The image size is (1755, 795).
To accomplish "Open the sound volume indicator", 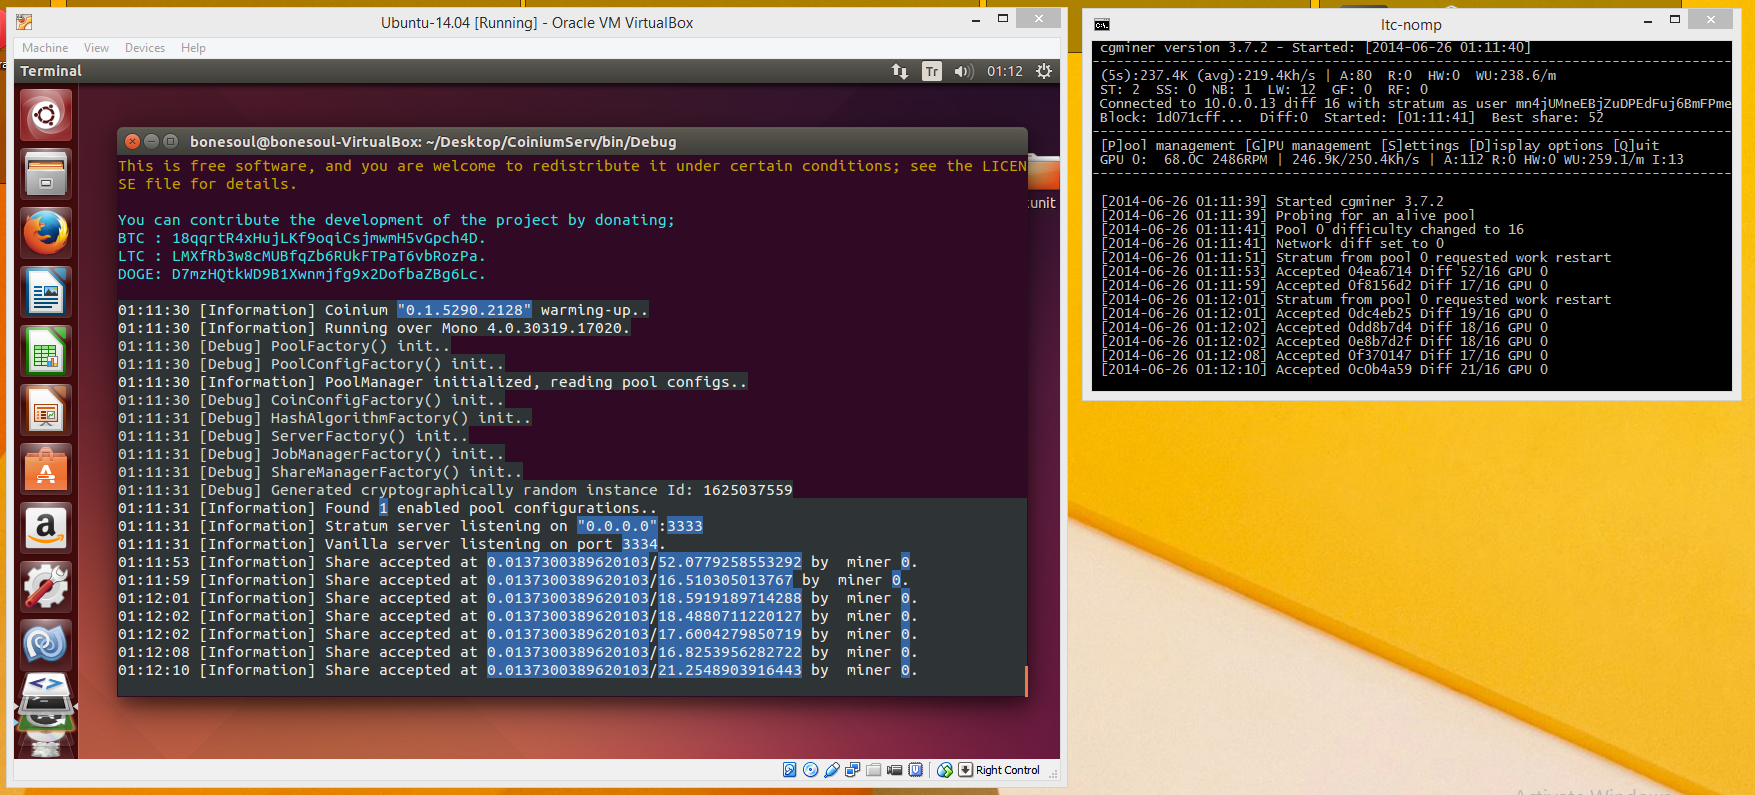I will (964, 71).
